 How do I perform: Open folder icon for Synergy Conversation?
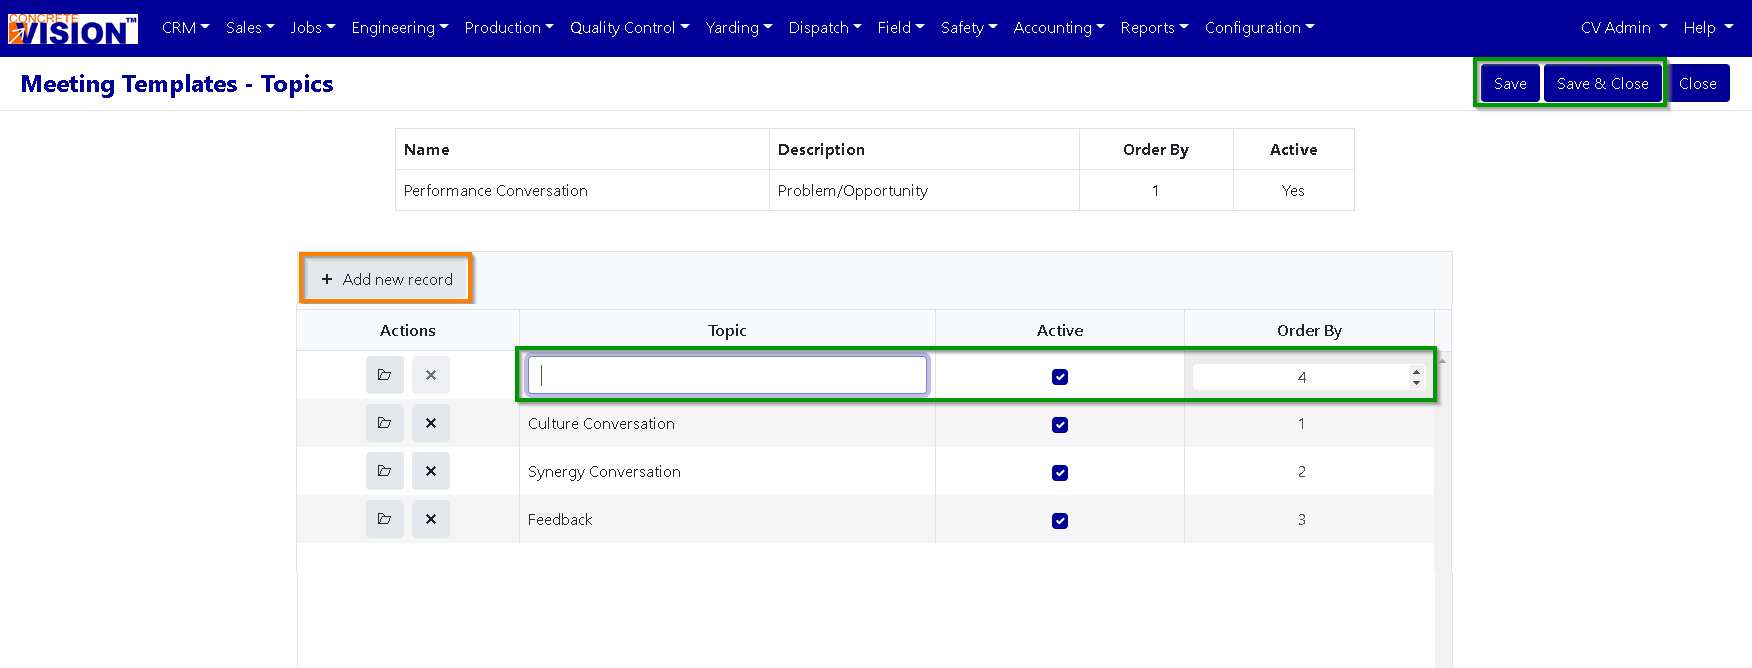[384, 471]
